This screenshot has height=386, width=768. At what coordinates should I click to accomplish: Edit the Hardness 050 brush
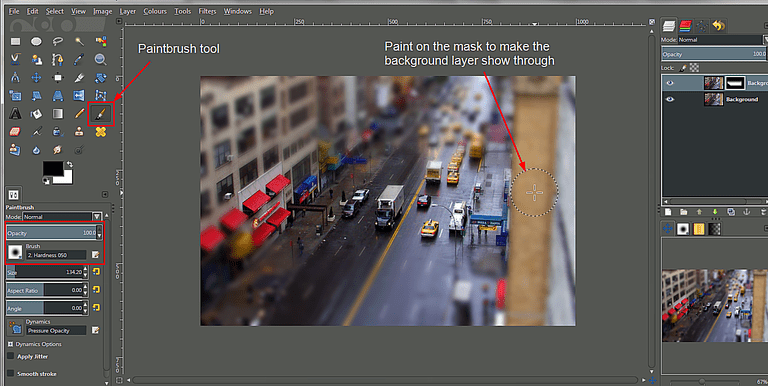pyautogui.click(x=96, y=255)
